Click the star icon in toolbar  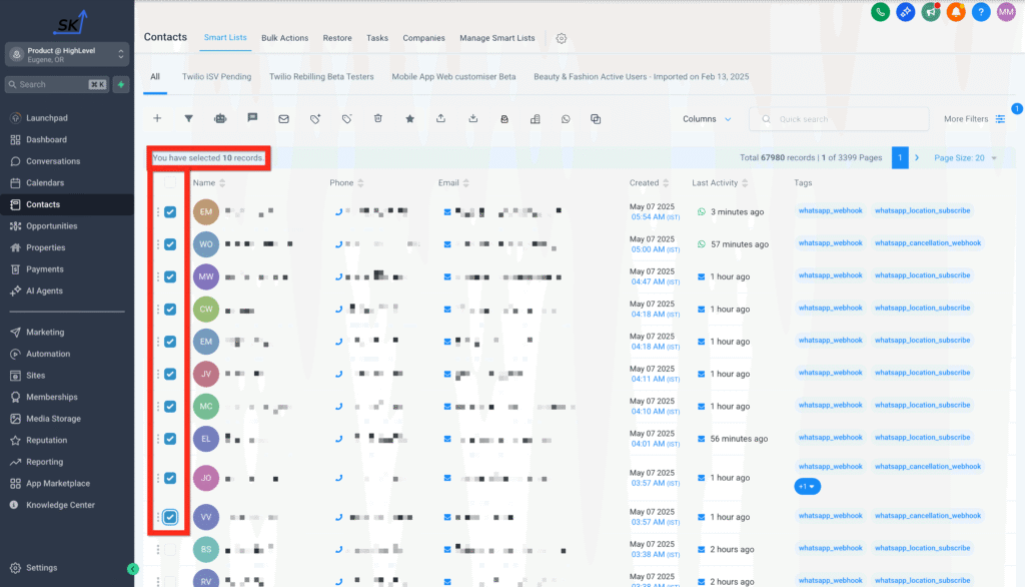click(409, 119)
